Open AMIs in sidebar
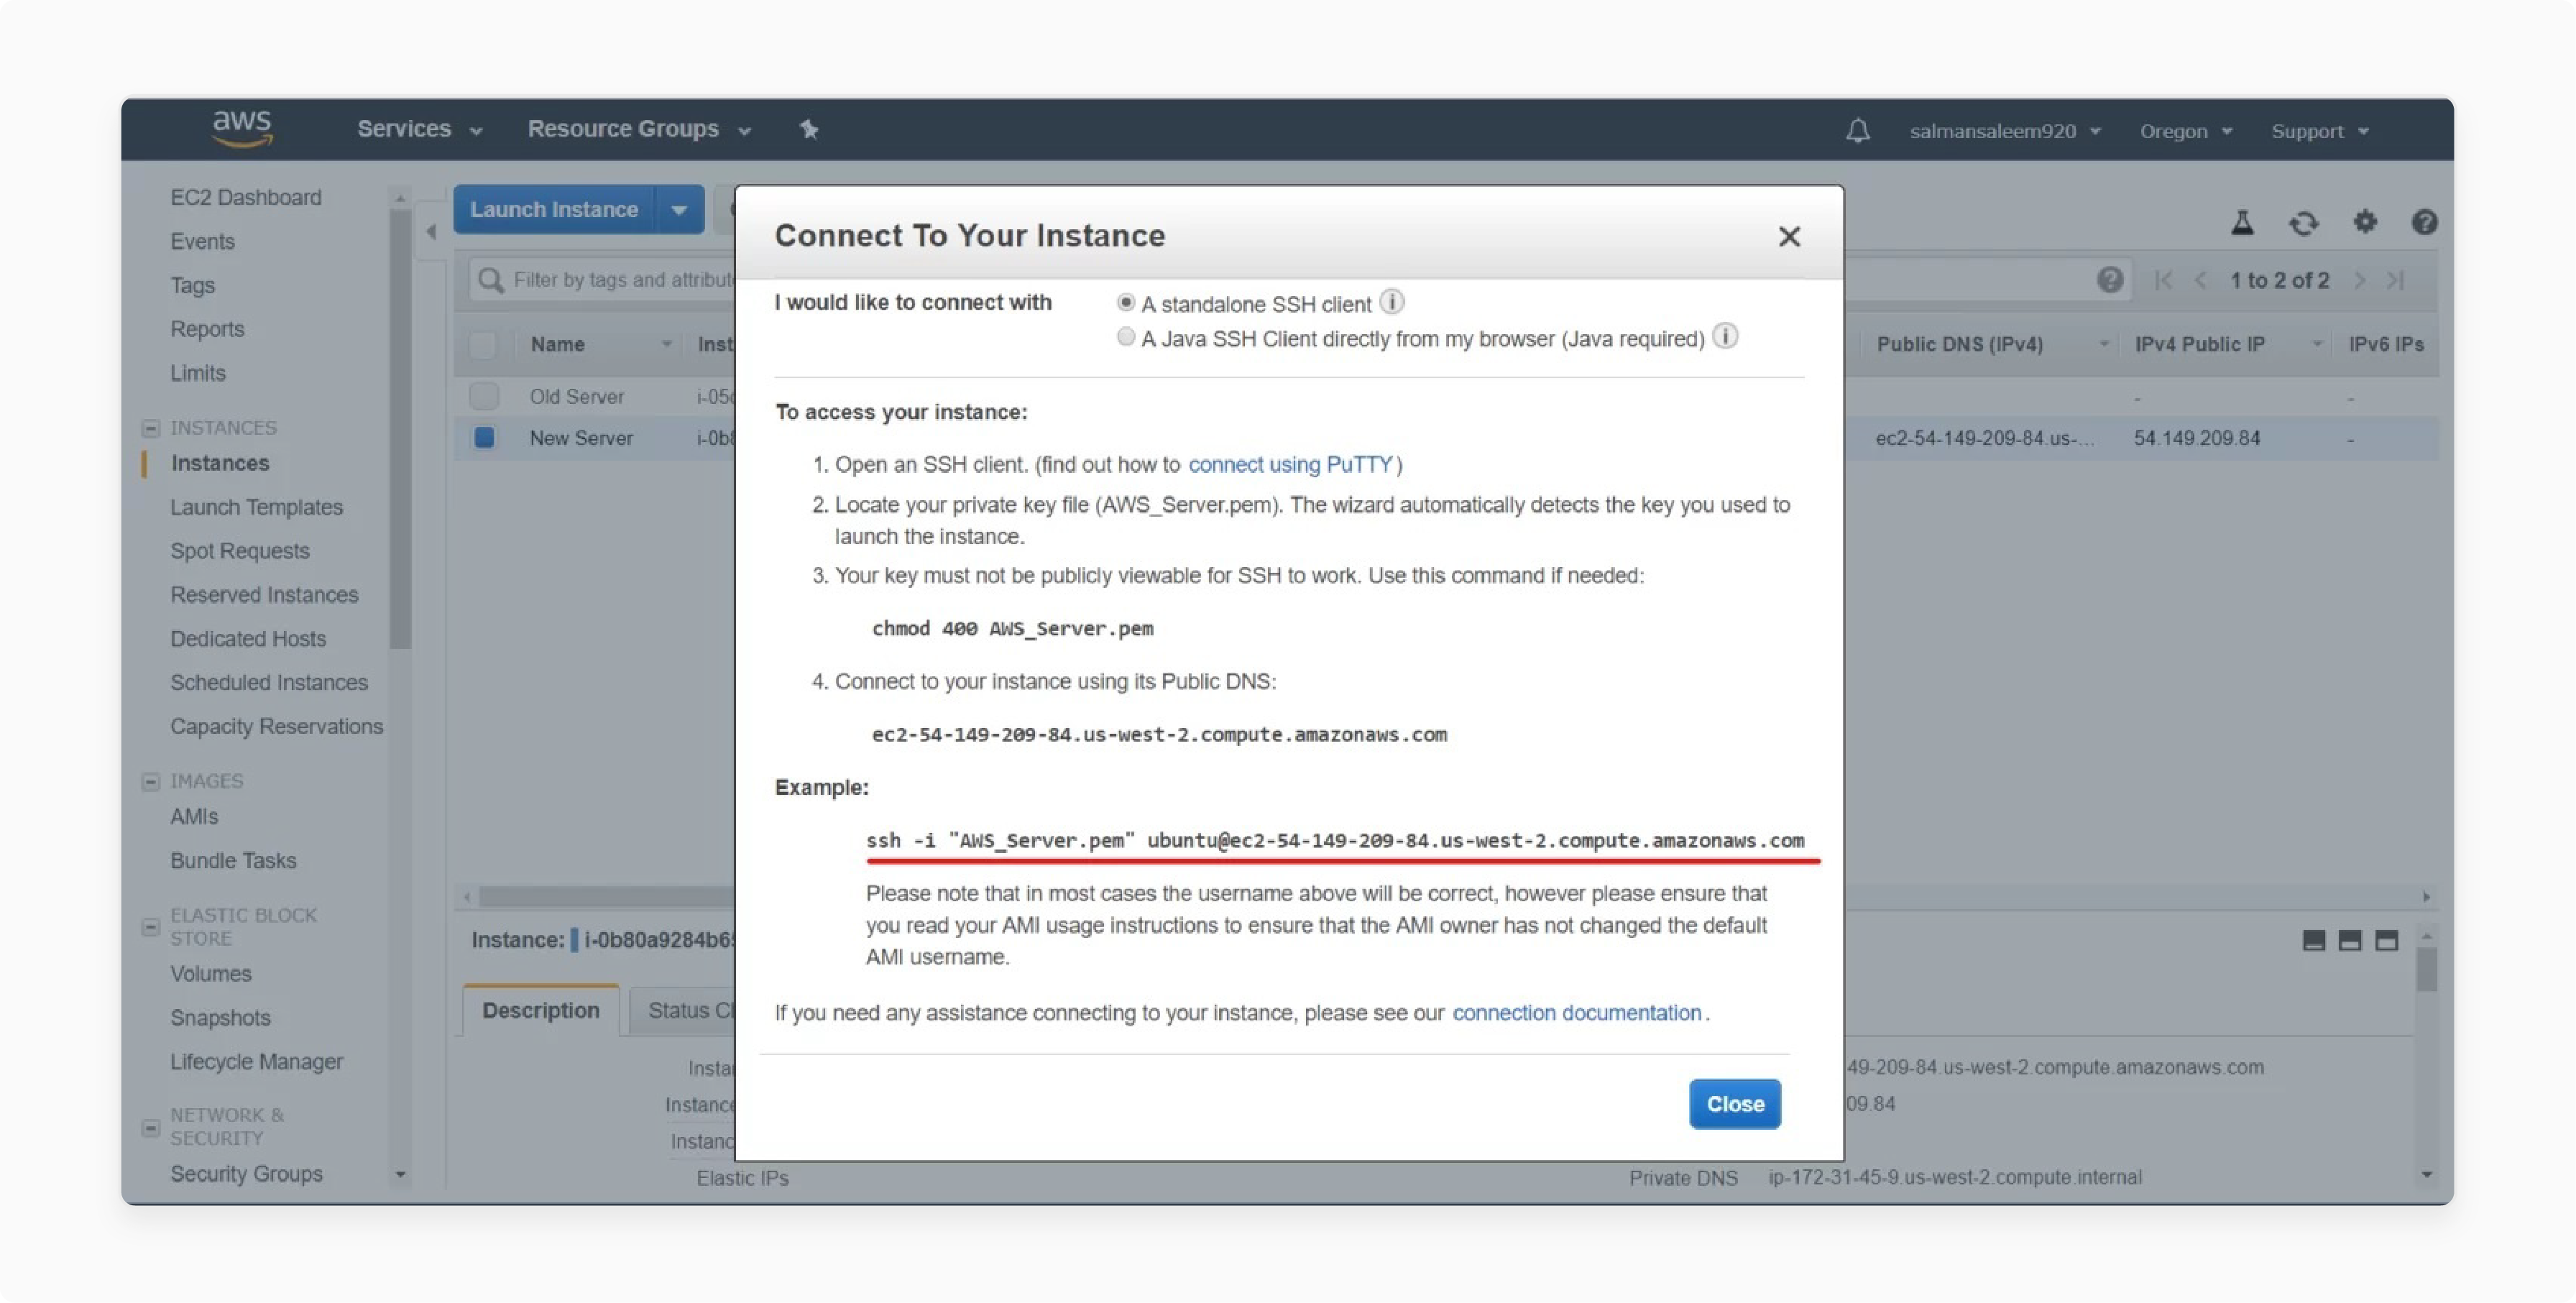 point(194,816)
